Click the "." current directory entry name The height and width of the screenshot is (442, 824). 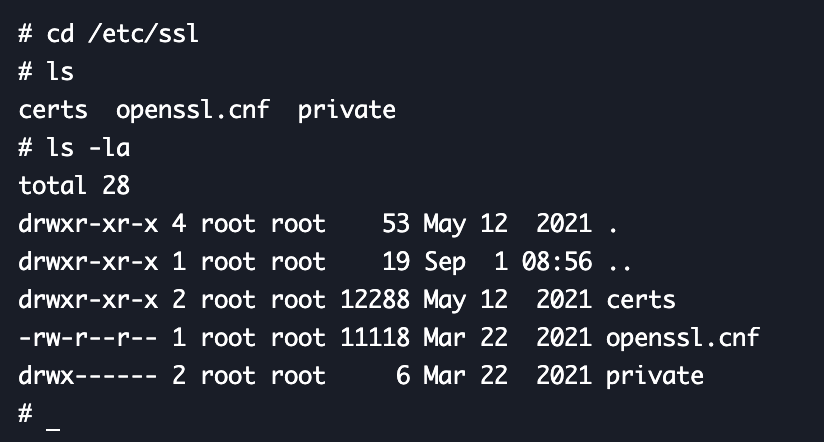612,223
